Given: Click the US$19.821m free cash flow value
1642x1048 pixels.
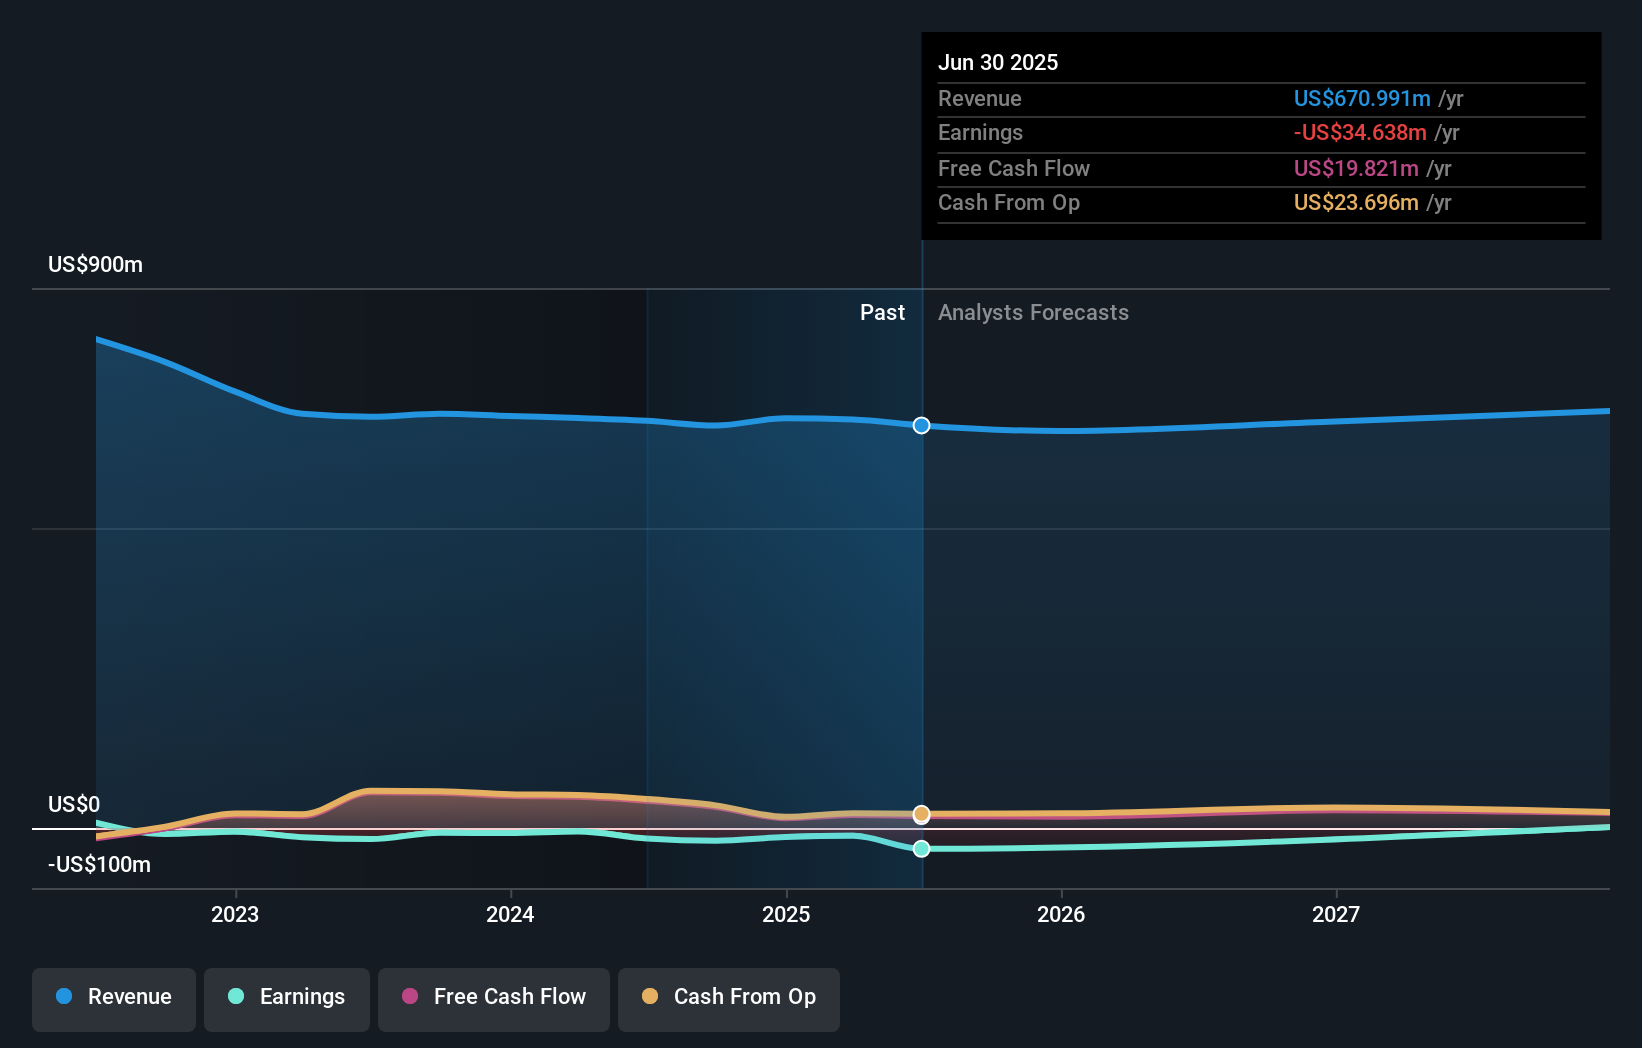Looking at the screenshot, I should click(1356, 169).
